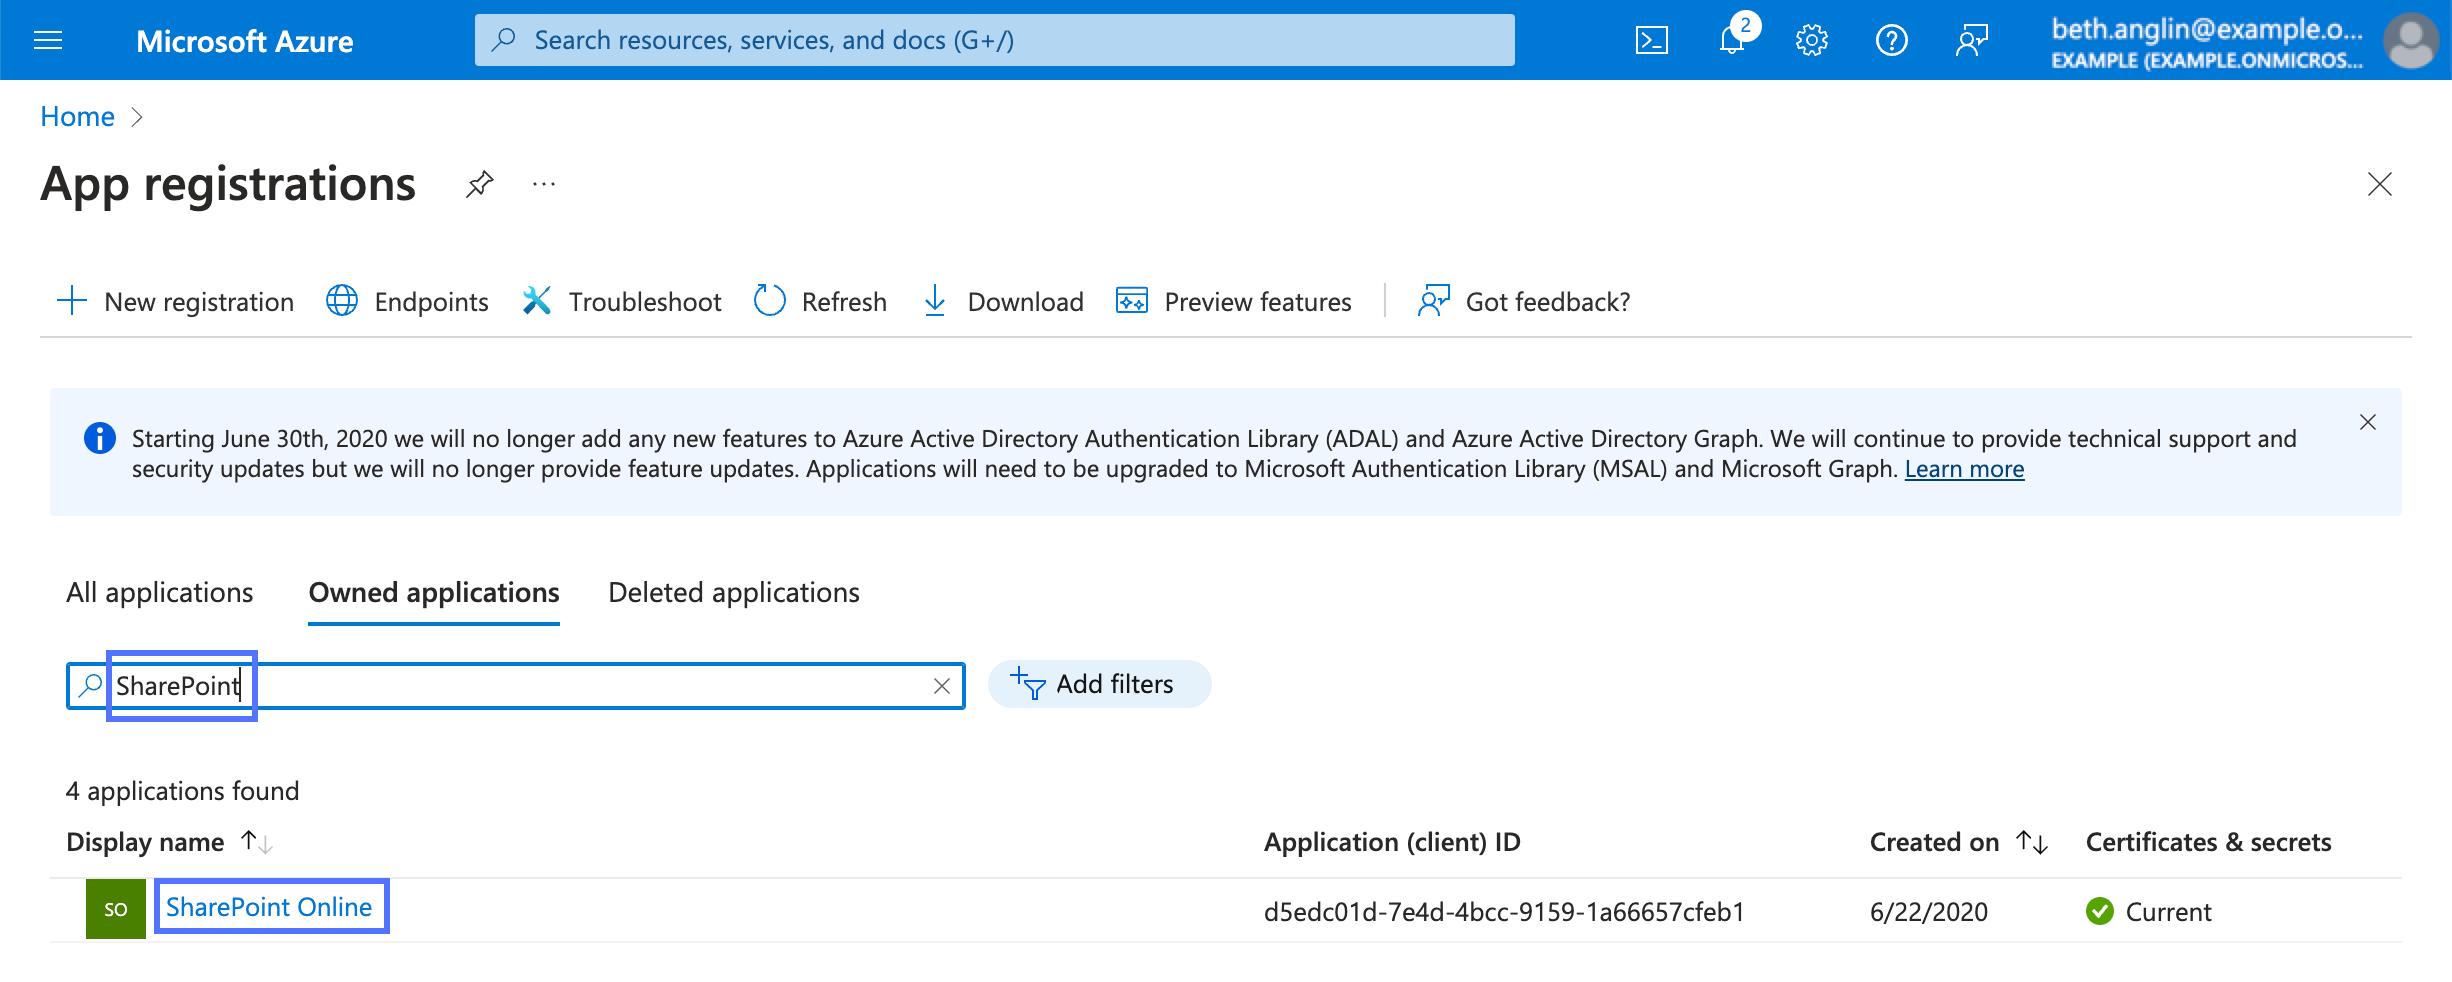Click the Application (client) ID header
Image resolution: width=2452 pixels, height=982 pixels.
(x=1392, y=842)
